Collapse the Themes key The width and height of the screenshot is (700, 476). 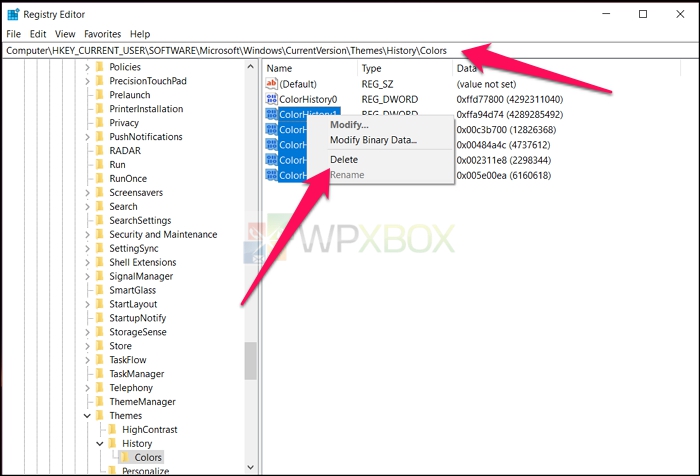click(x=88, y=416)
